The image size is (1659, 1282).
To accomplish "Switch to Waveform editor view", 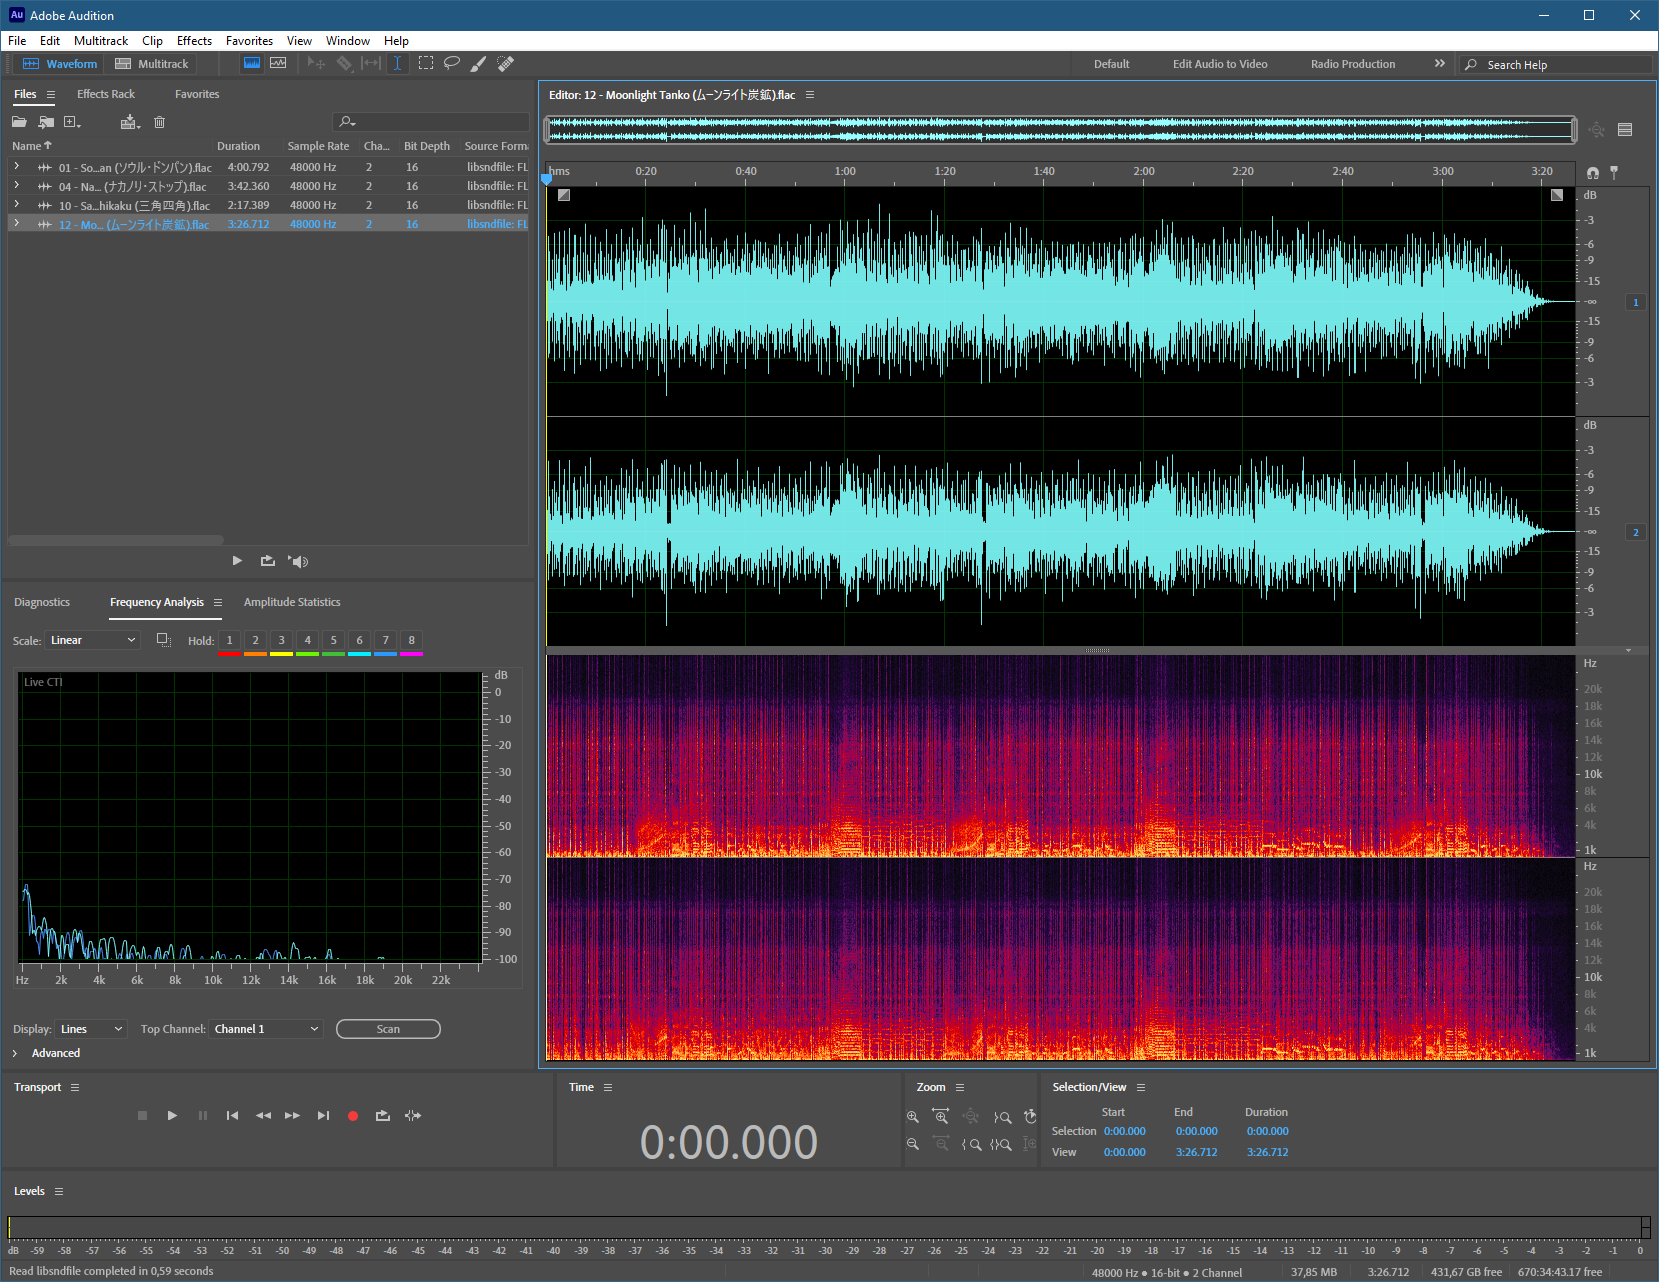I will point(60,64).
